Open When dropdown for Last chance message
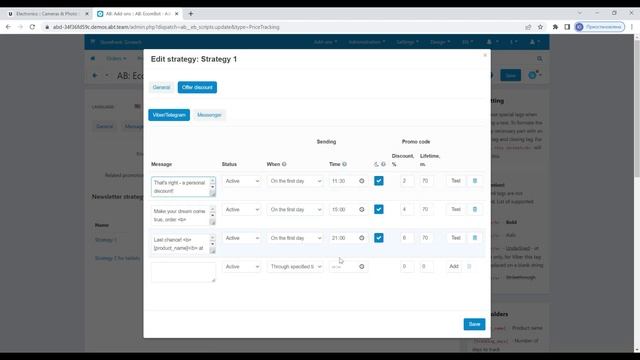The height and width of the screenshot is (360, 640). tap(295, 238)
